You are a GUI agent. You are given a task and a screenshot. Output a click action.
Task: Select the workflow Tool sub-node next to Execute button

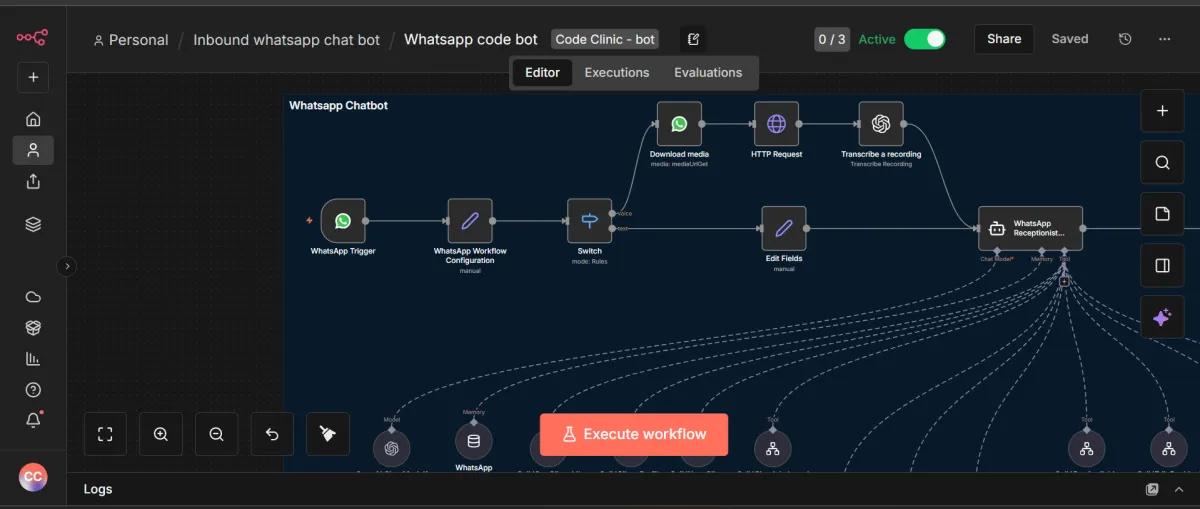pyautogui.click(x=773, y=448)
